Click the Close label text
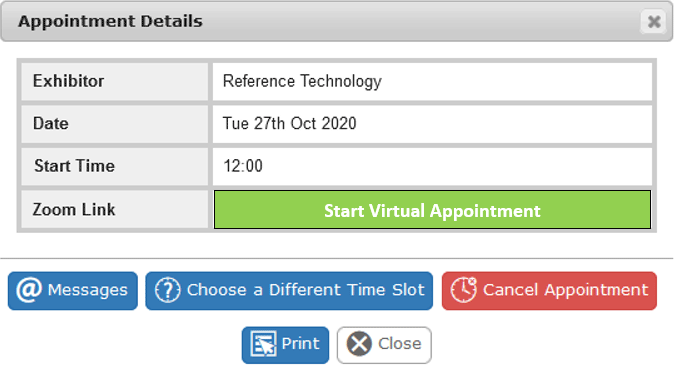This screenshot has height=373, width=674. click(x=400, y=344)
